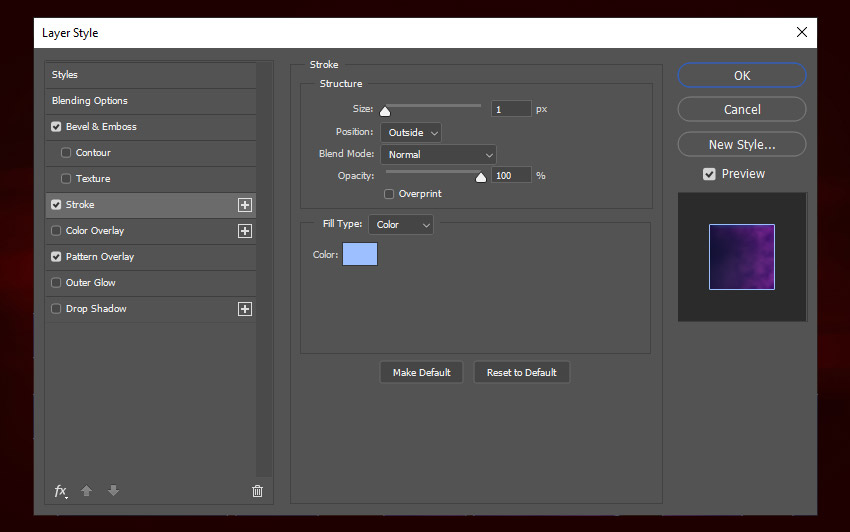Add another Color Overlay with plus icon
The width and height of the screenshot is (850, 532).
(244, 231)
